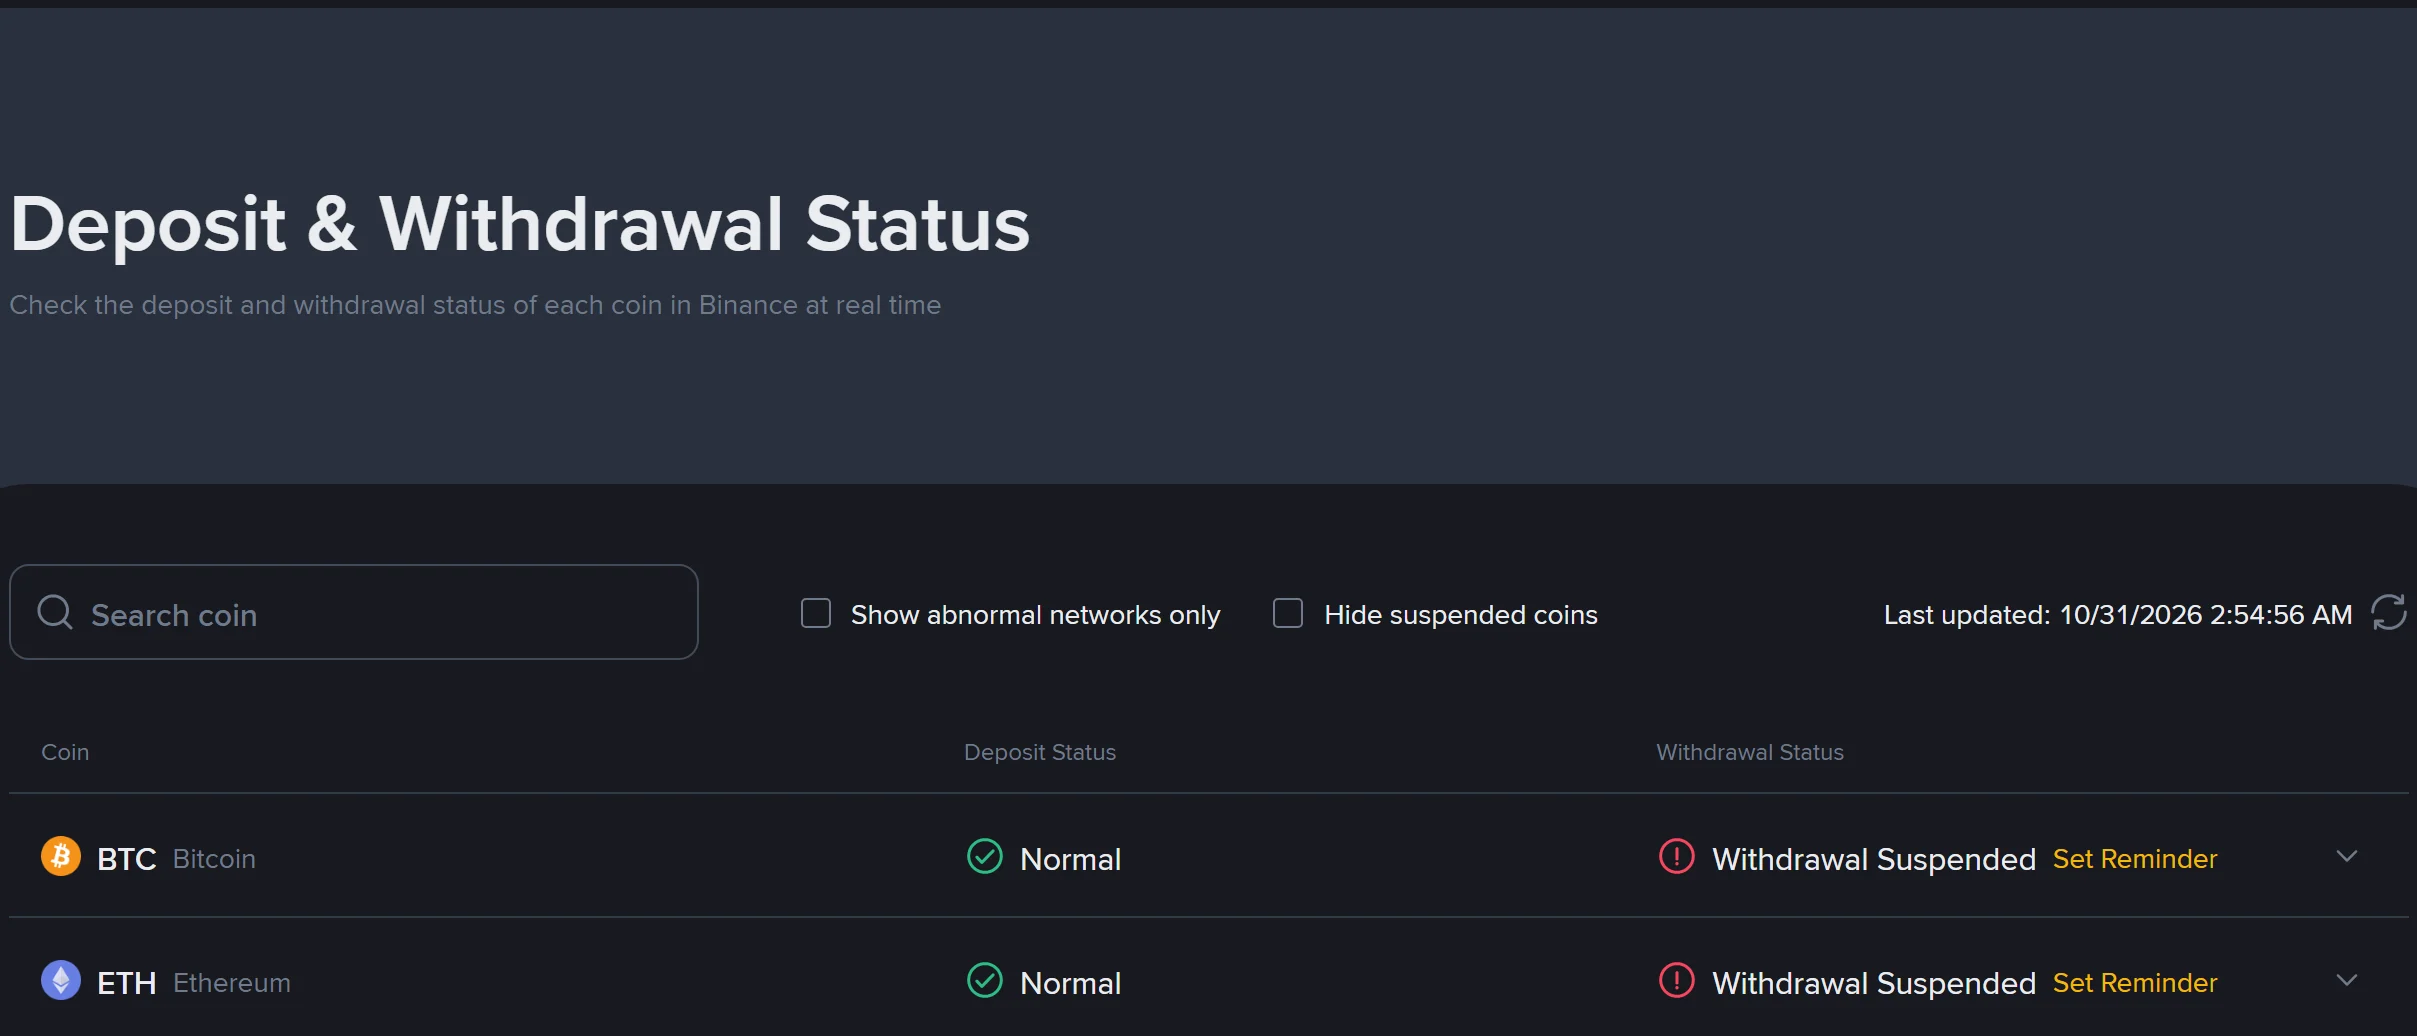Click BTC withdrawal suspended warning icon
The image size is (2417, 1036).
1677,856
